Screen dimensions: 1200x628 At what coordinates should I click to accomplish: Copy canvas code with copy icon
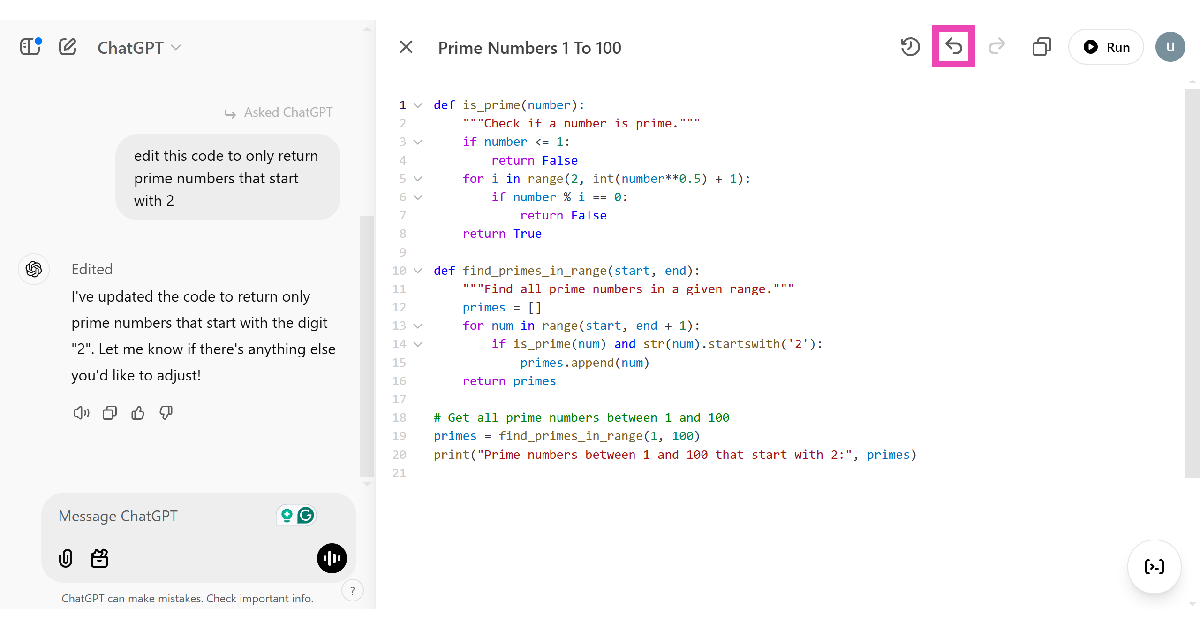click(x=1041, y=47)
